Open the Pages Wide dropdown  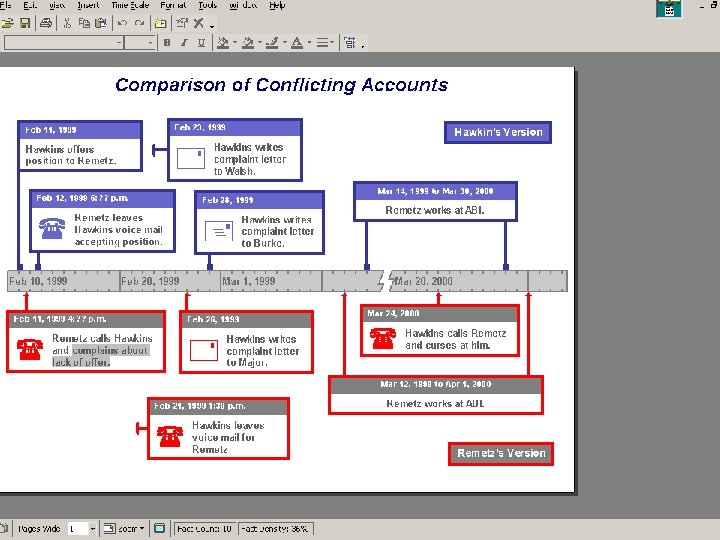[x=92, y=529]
